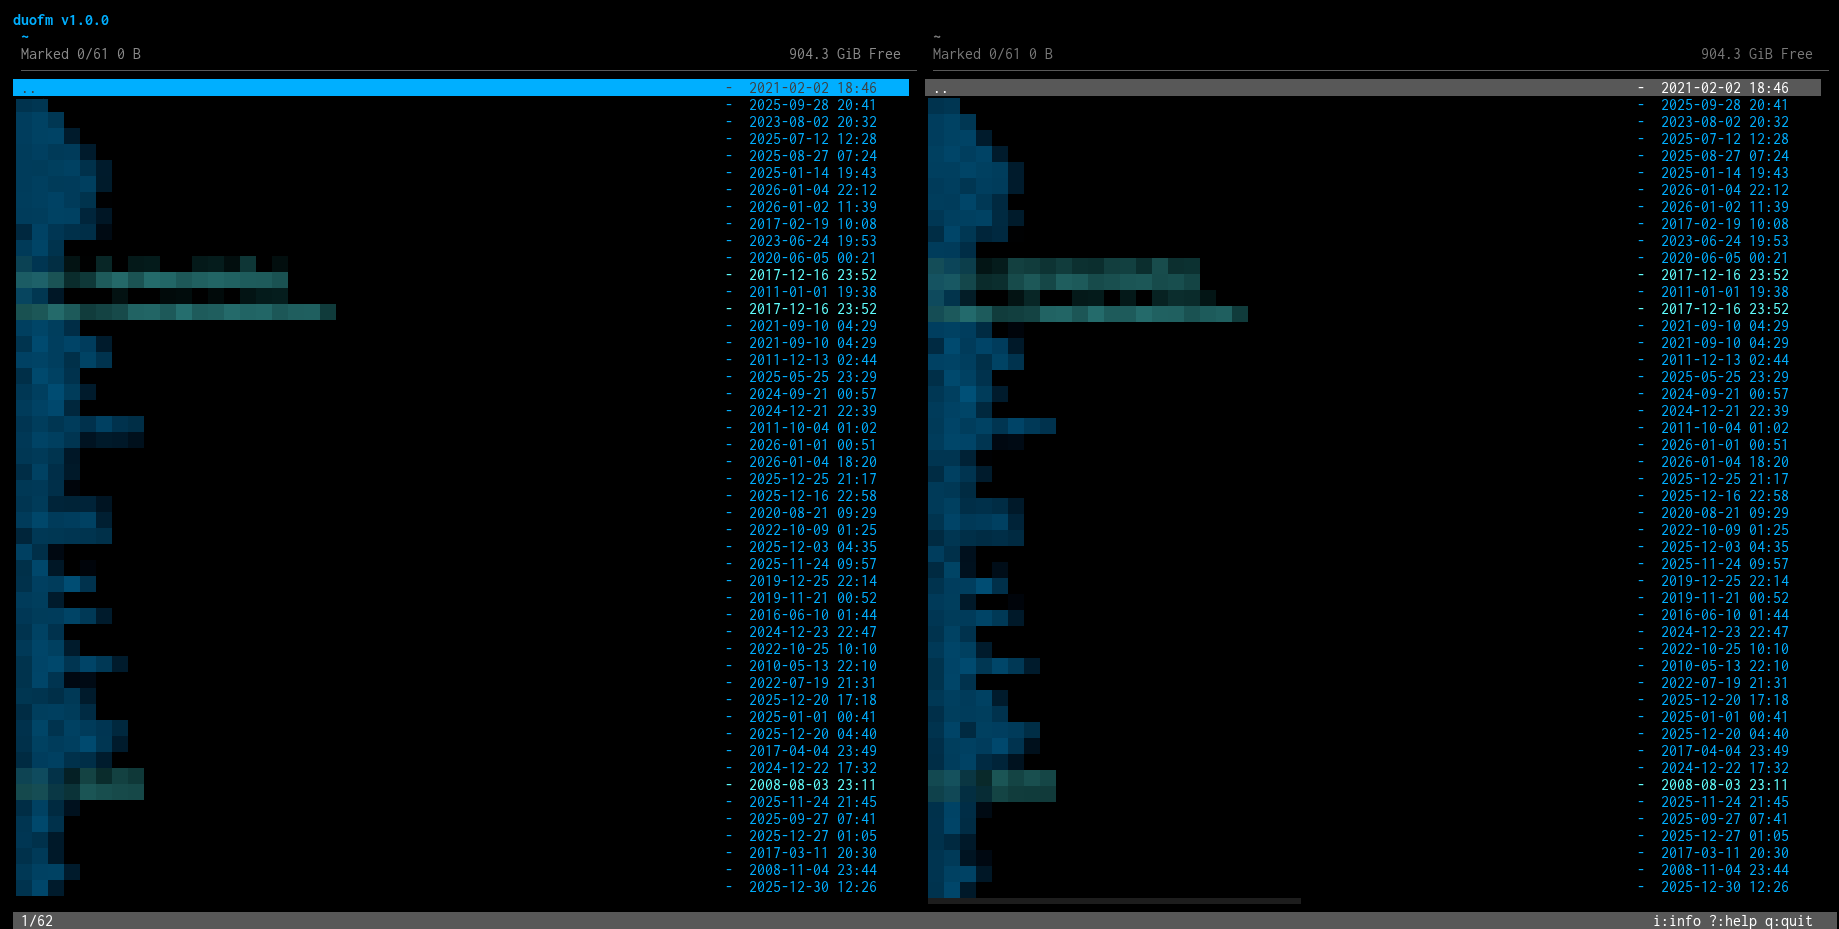1839x929 pixels.
Task: Select left pane row dated 2016-06-10 01:44
Action: [x=461, y=615]
